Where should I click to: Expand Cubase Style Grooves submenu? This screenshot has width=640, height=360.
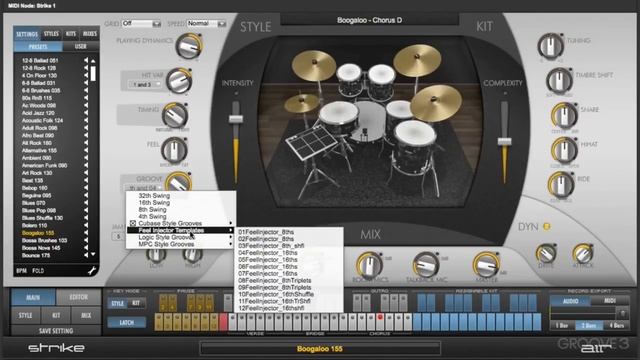point(180,223)
